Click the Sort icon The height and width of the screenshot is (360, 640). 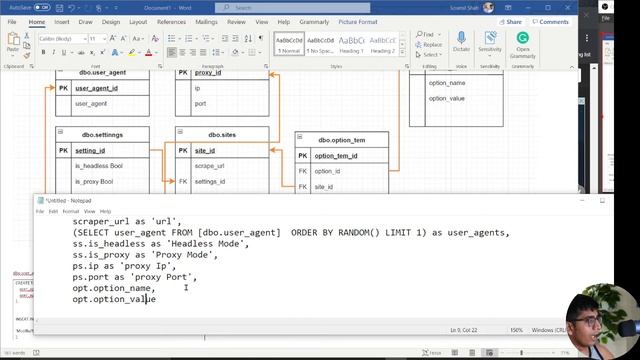tap(248, 38)
